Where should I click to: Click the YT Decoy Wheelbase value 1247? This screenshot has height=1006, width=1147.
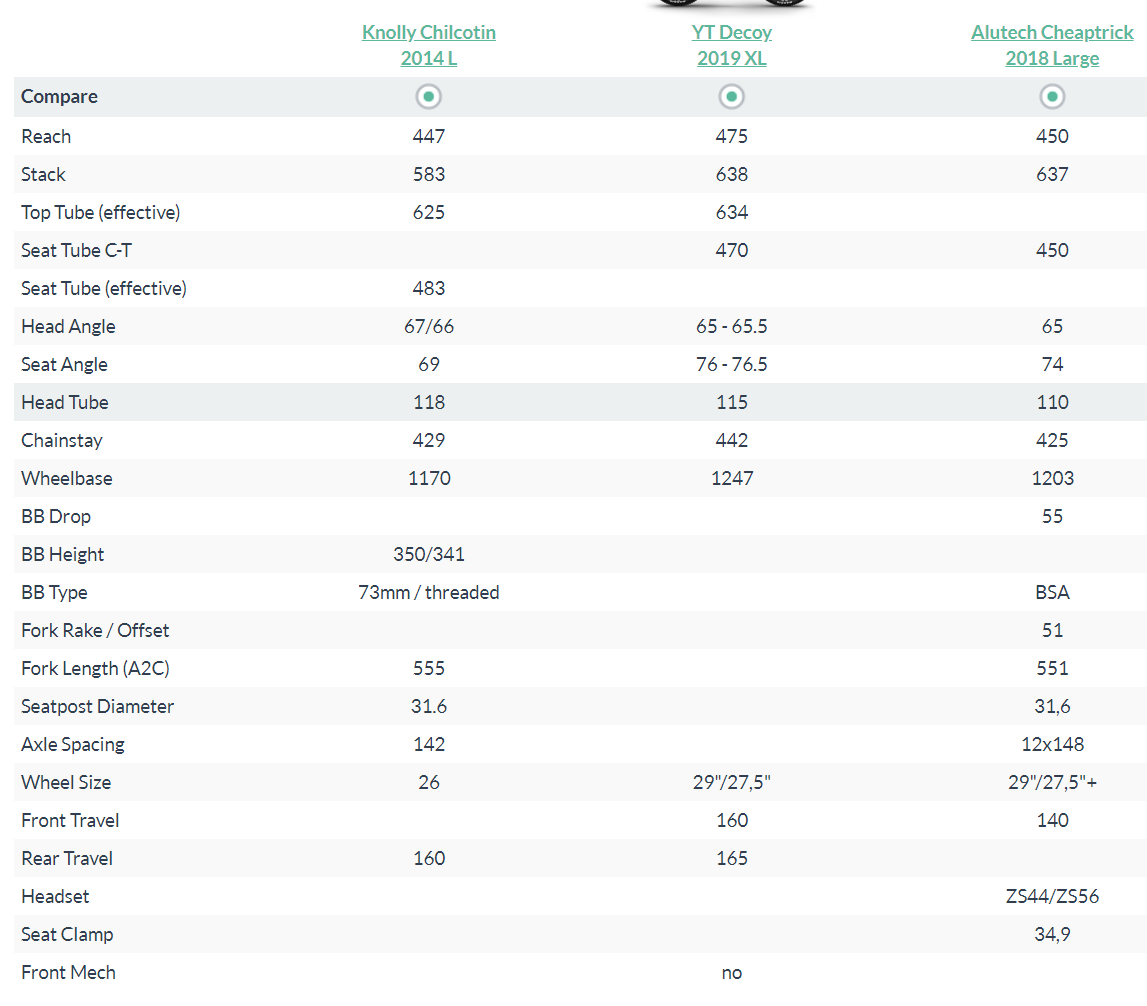[732, 478]
